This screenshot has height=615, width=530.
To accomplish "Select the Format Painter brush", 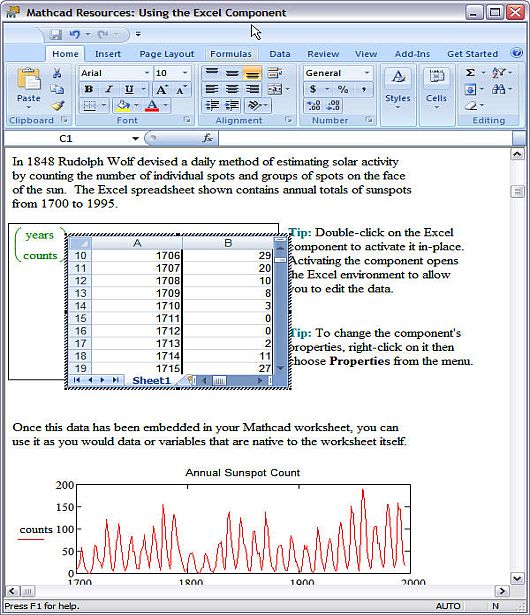I will [57, 105].
